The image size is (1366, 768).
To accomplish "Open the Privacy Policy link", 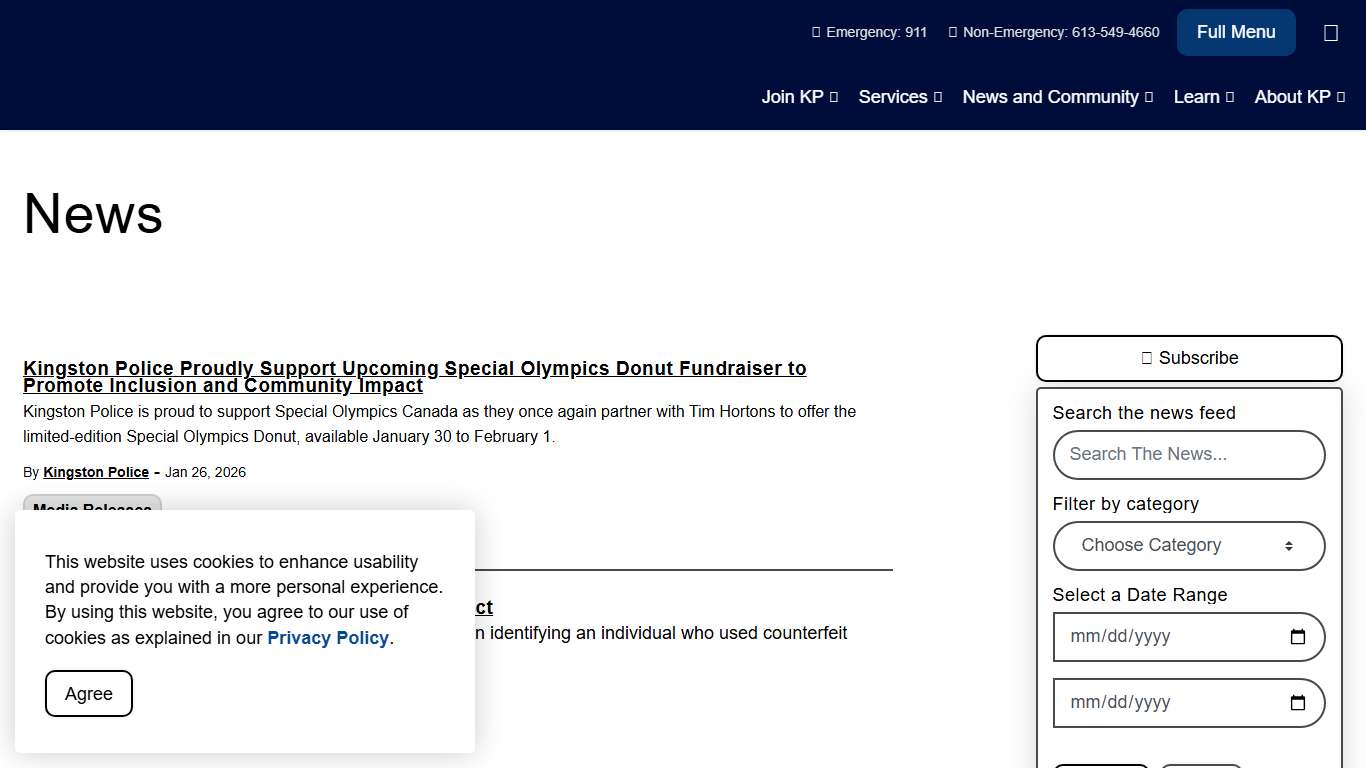I will pyautogui.click(x=328, y=638).
